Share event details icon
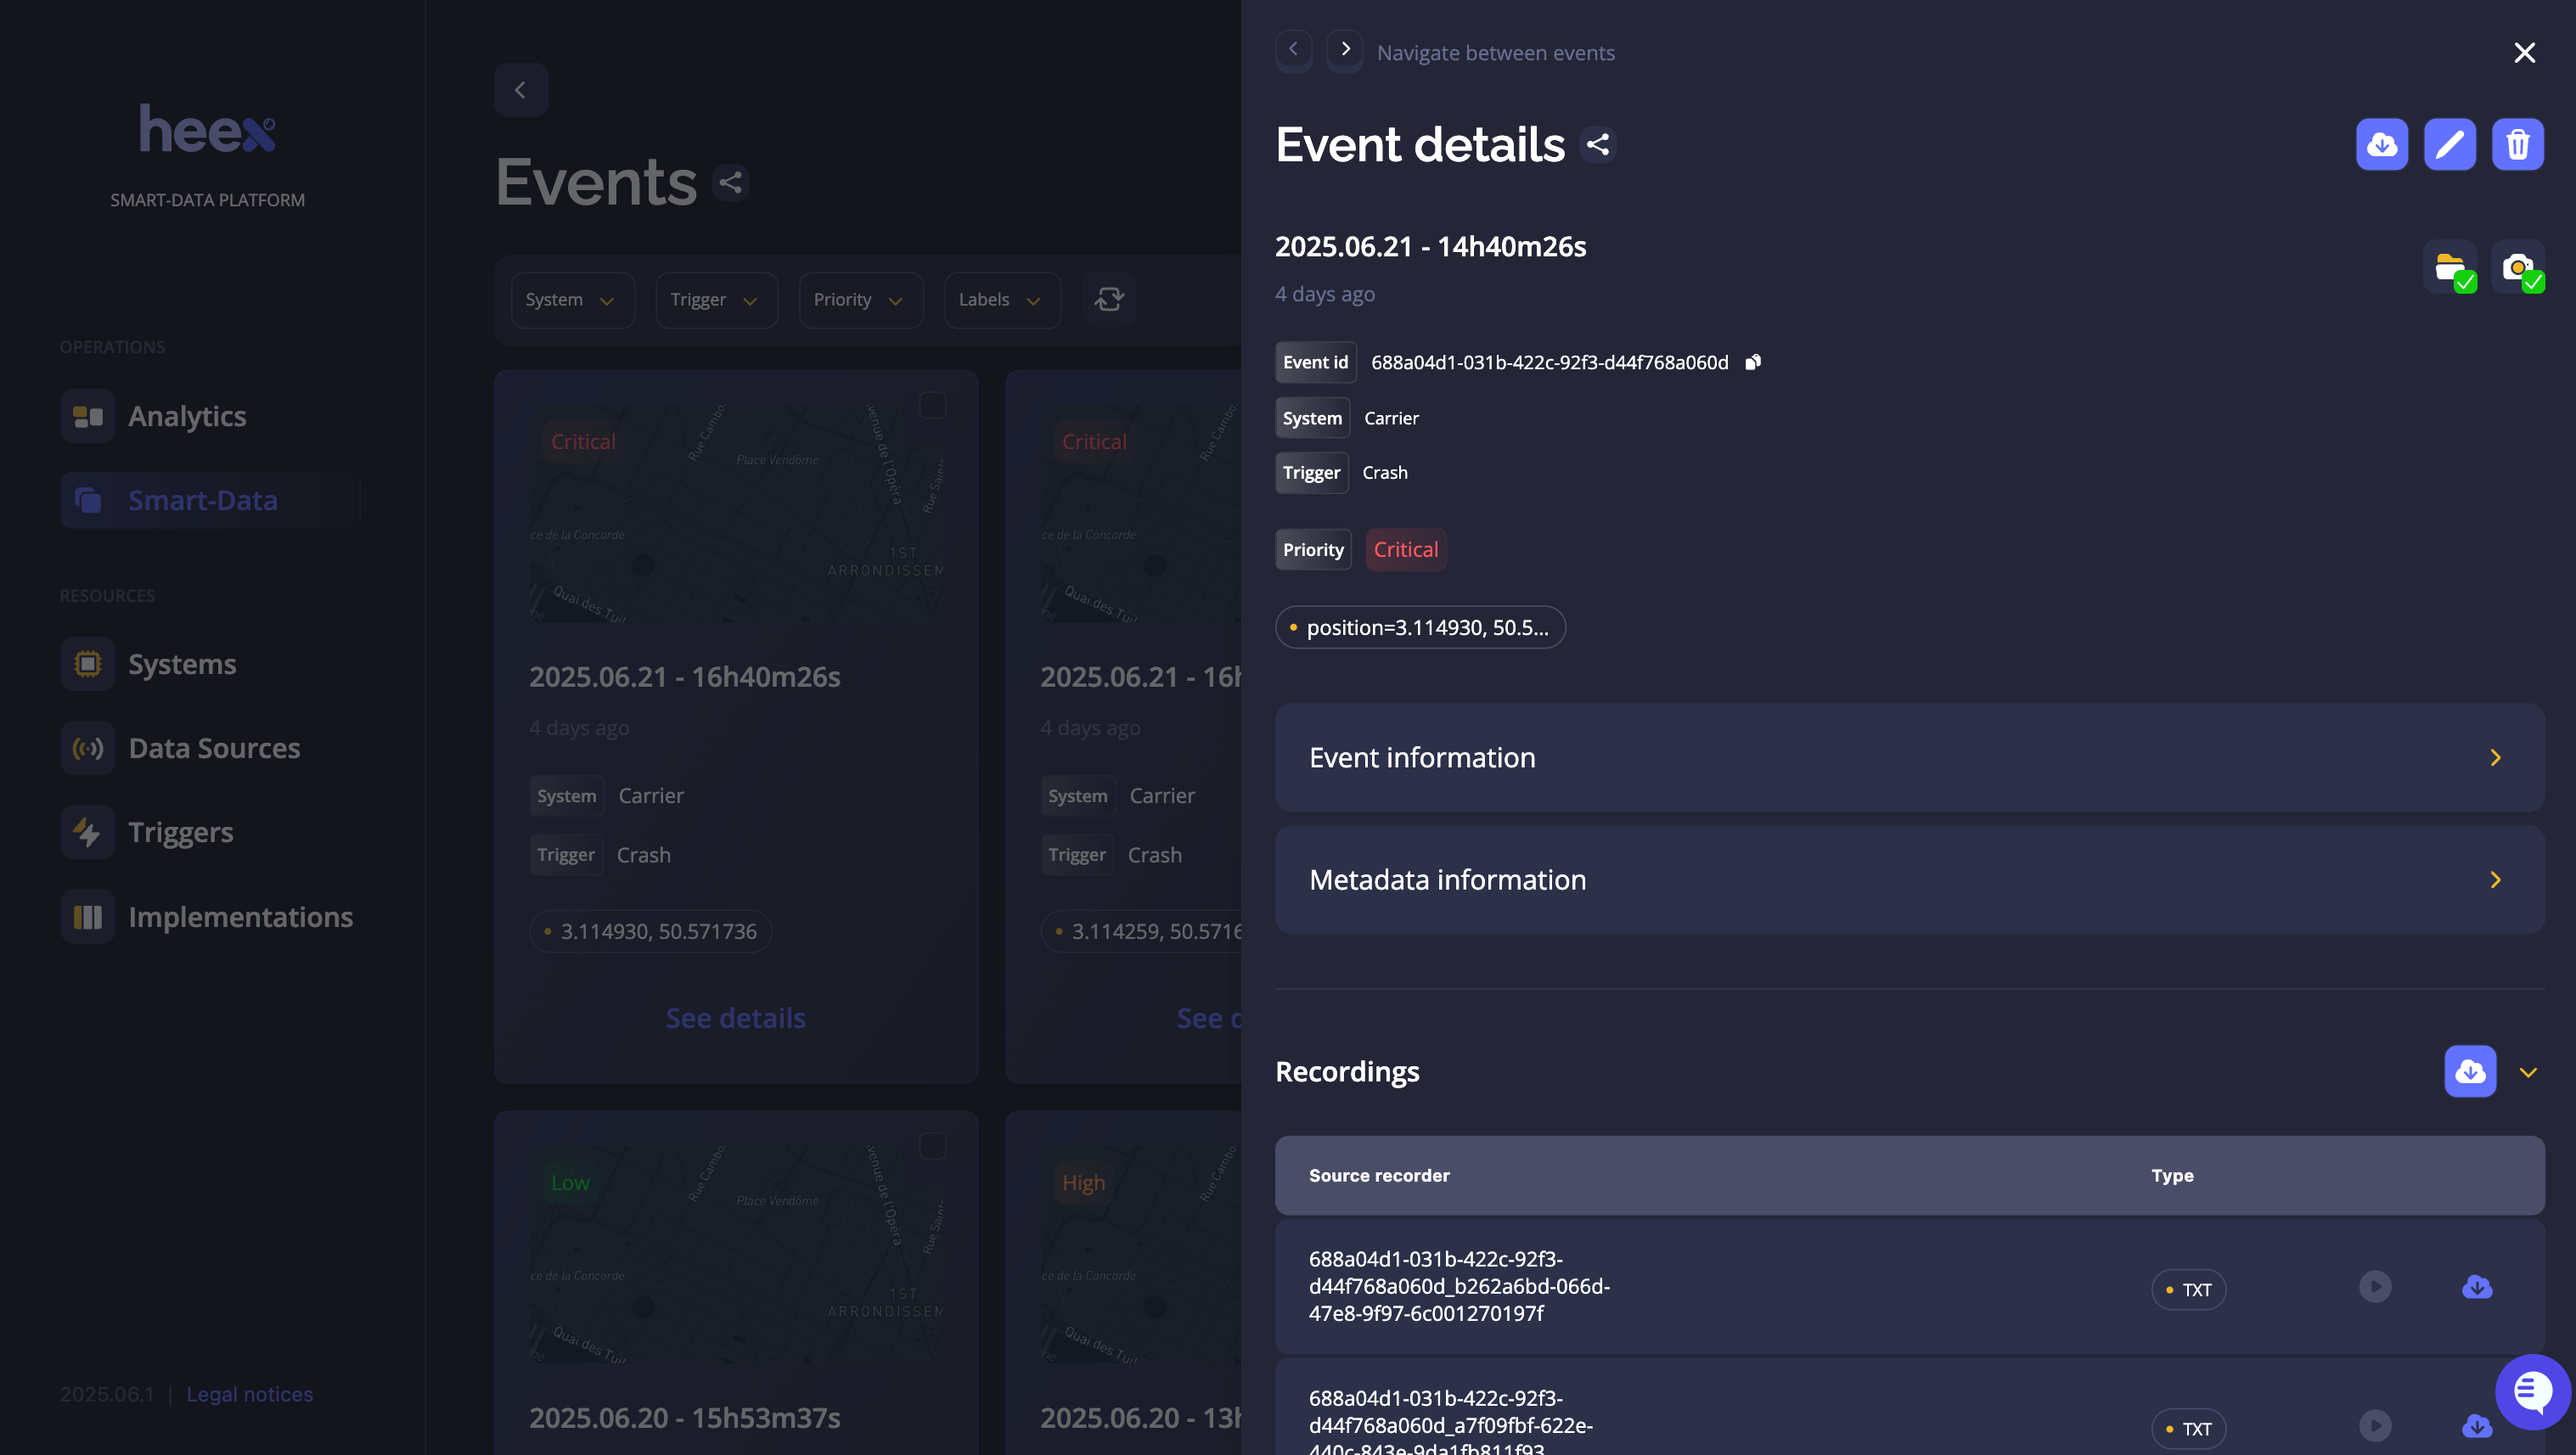The height and width of the screenshot is (1455, 2576). tap(1598, 145)
